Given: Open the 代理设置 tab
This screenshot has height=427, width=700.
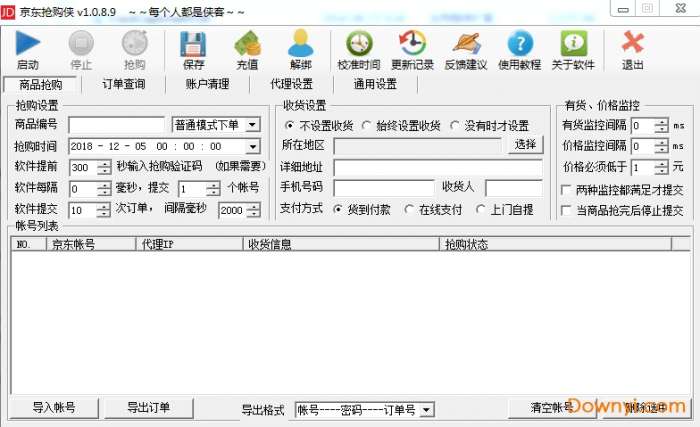Looking at the screenshot, I should coord(292,84).
